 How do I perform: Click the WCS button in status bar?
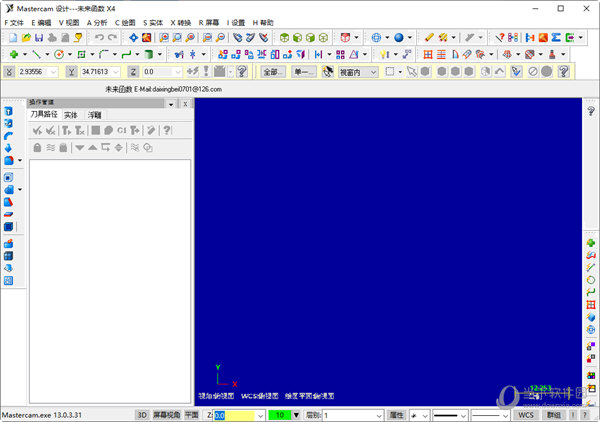pos(527,414)
